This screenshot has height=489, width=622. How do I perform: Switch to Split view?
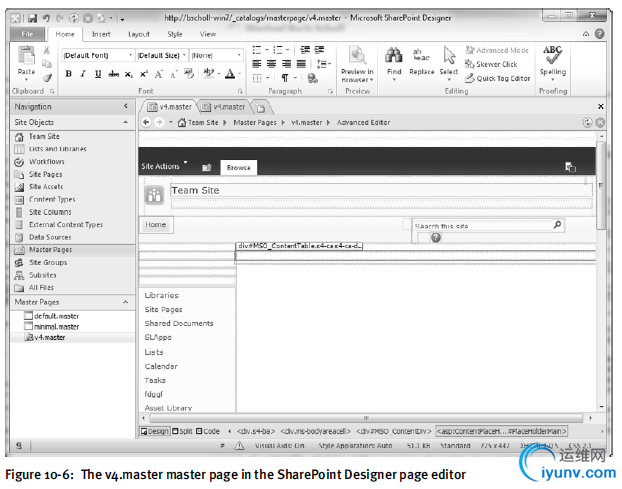(x=182, y=431)
